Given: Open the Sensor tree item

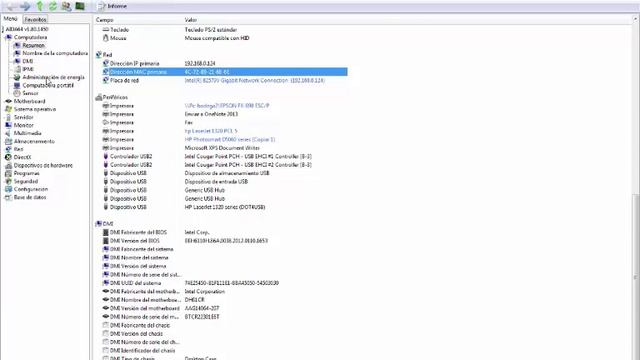Looking at the screenshot, I should tap(30, 93).
